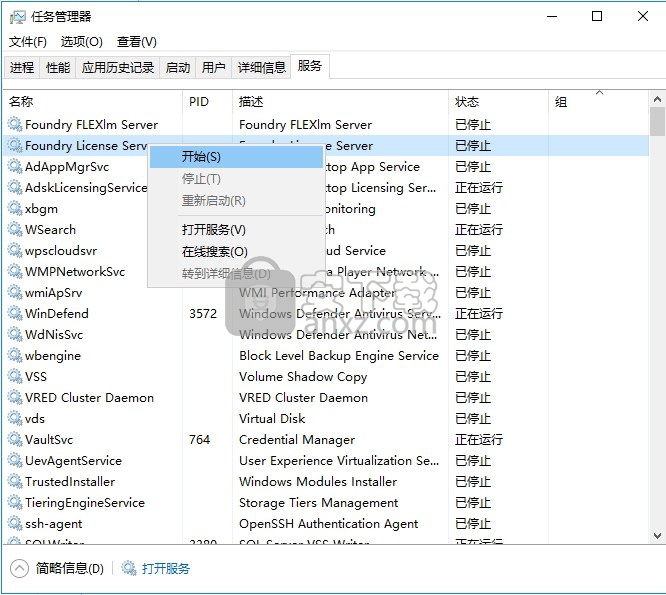This screenshot has width=666, height=595.
Task: Click the gear icon beside UevAgentService
Action: pos(15,460)
